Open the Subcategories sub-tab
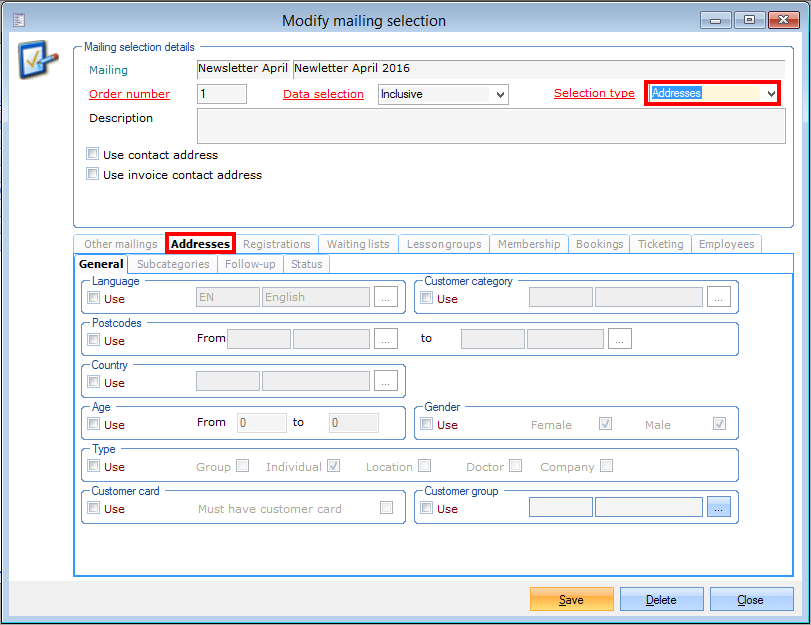 click(x=173, y=264)
